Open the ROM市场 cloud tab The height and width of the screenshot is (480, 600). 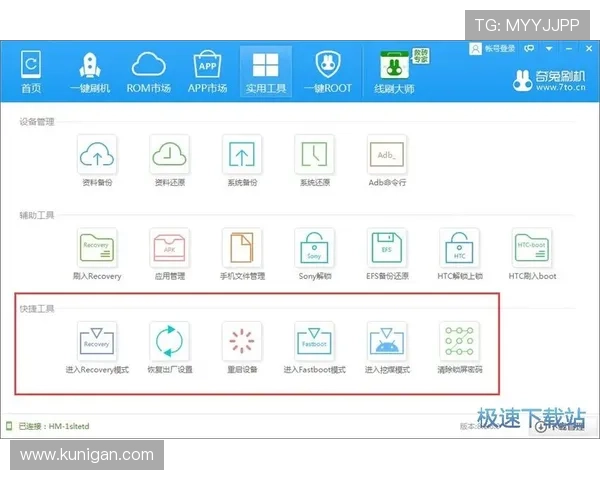click(x=148, y=72)
